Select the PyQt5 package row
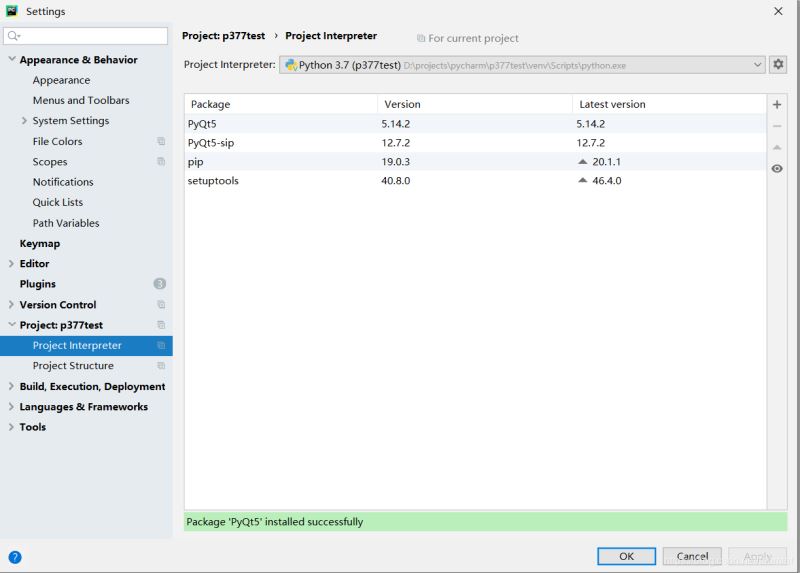This screenshot has width=800, height=573. coord(476,123)
